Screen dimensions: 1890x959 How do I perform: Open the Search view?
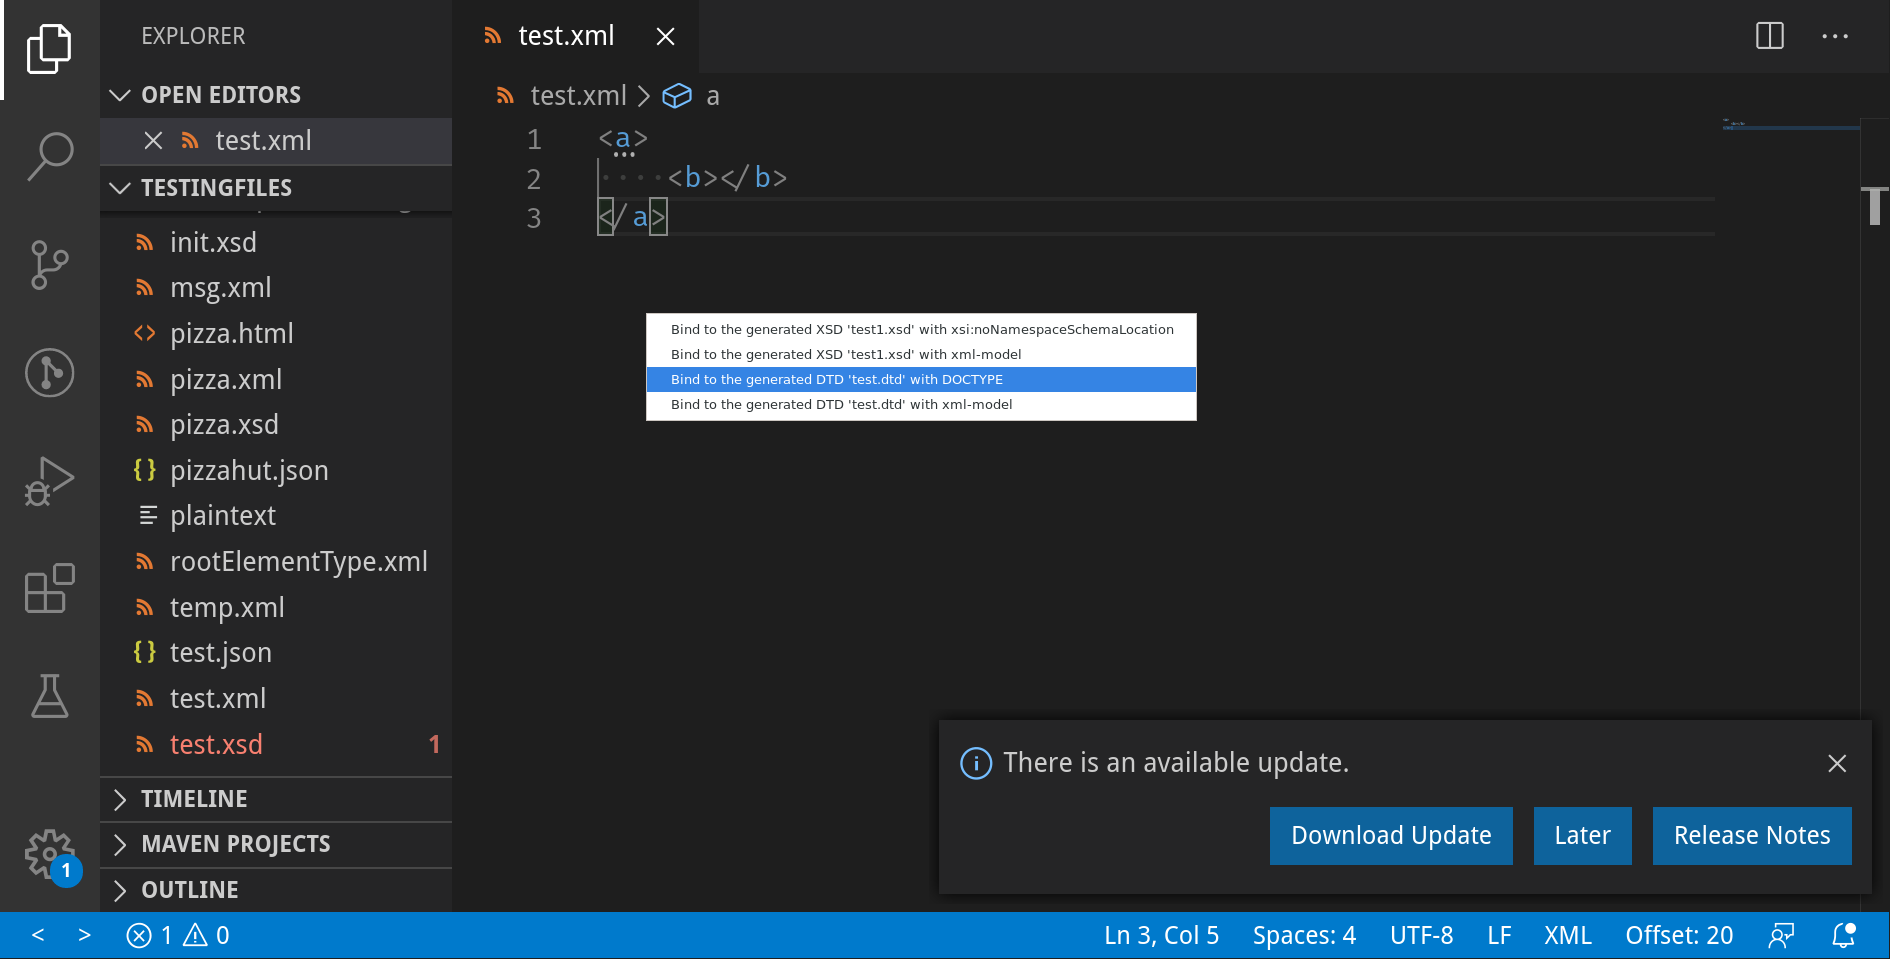[x=49, y=157]
